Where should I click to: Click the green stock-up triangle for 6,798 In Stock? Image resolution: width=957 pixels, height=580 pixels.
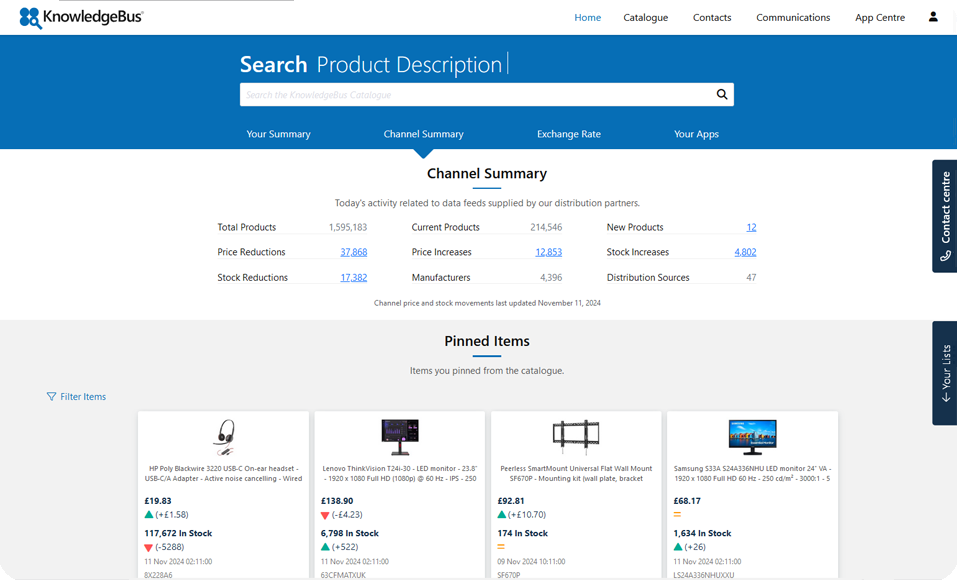[325, 547]
